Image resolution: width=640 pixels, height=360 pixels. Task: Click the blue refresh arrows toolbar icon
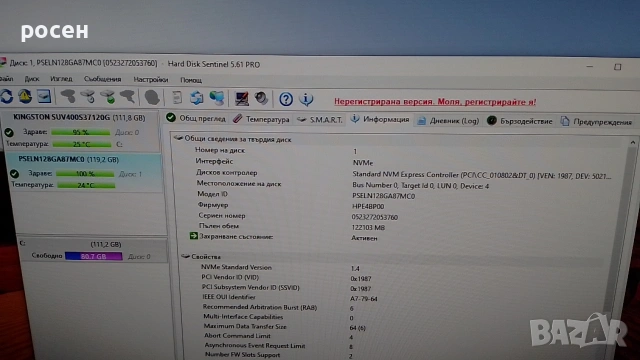tap(6, 96)
